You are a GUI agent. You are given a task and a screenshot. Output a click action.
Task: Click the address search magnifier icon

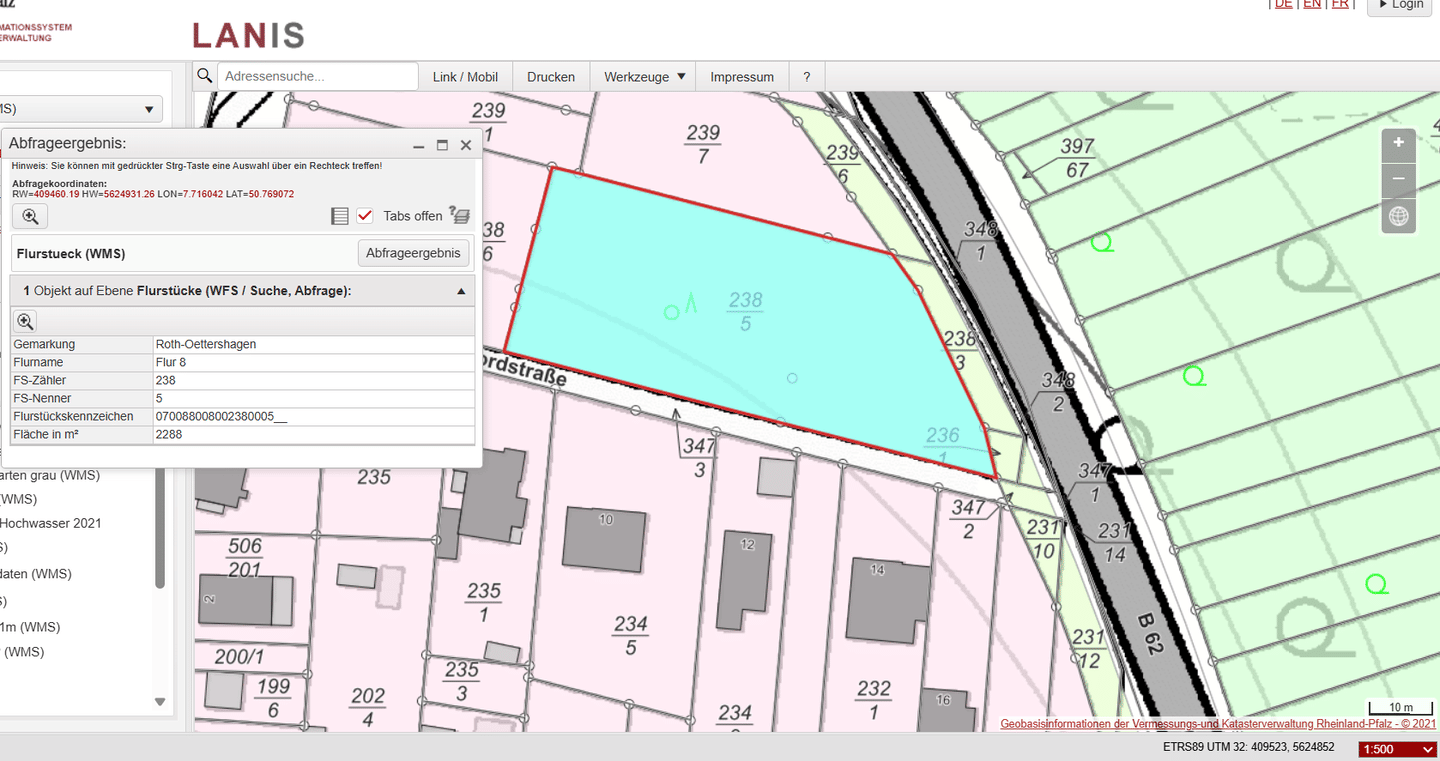(204, 76)
